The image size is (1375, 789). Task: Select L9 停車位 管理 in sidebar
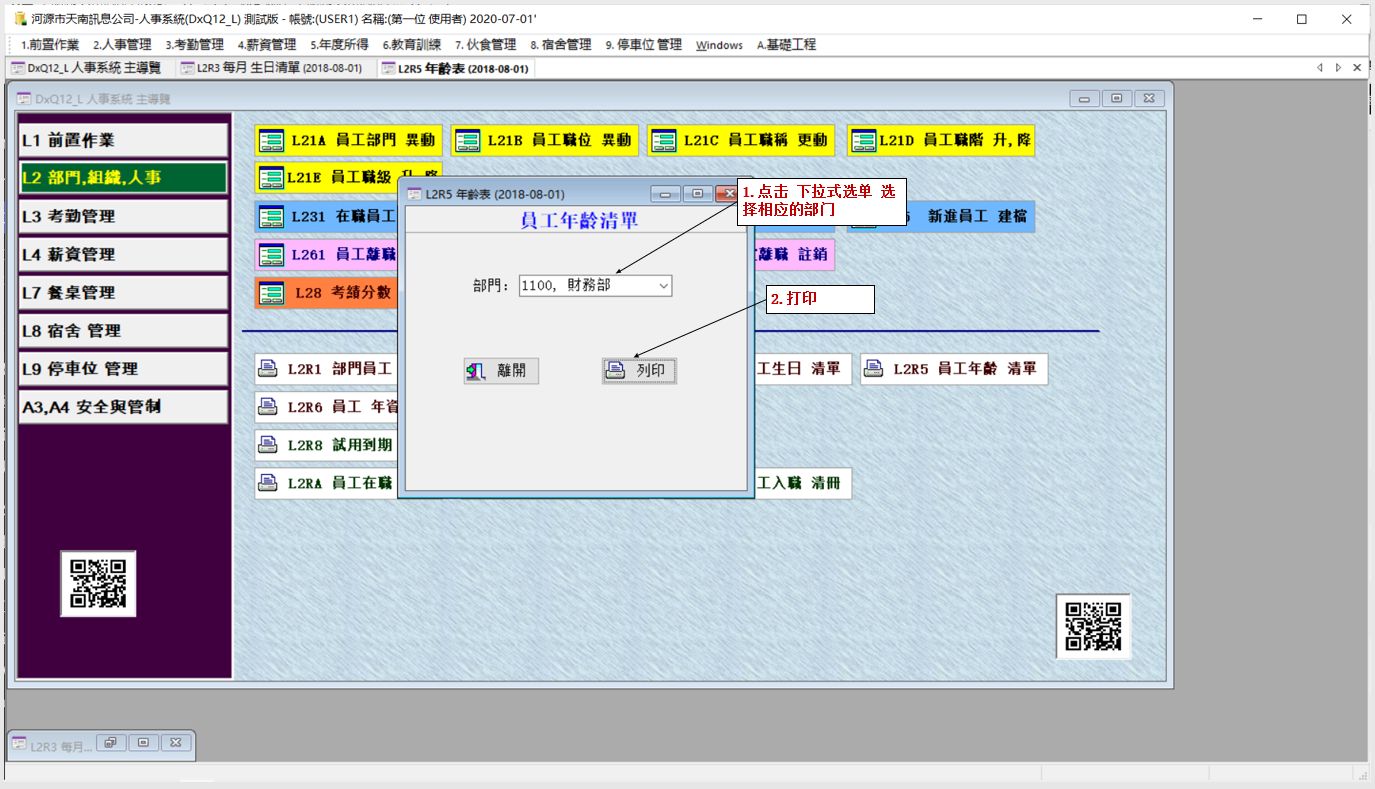[123, 368]
